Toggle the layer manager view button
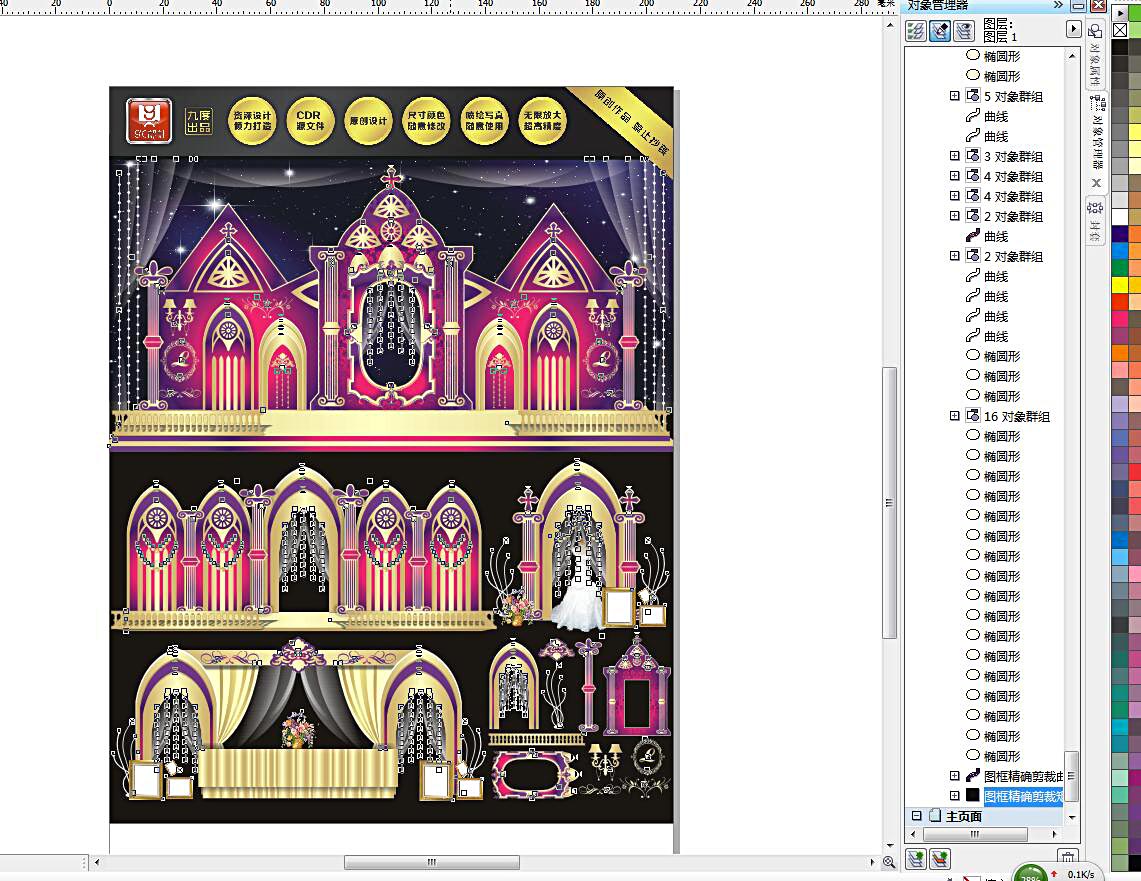 (964, 31)
